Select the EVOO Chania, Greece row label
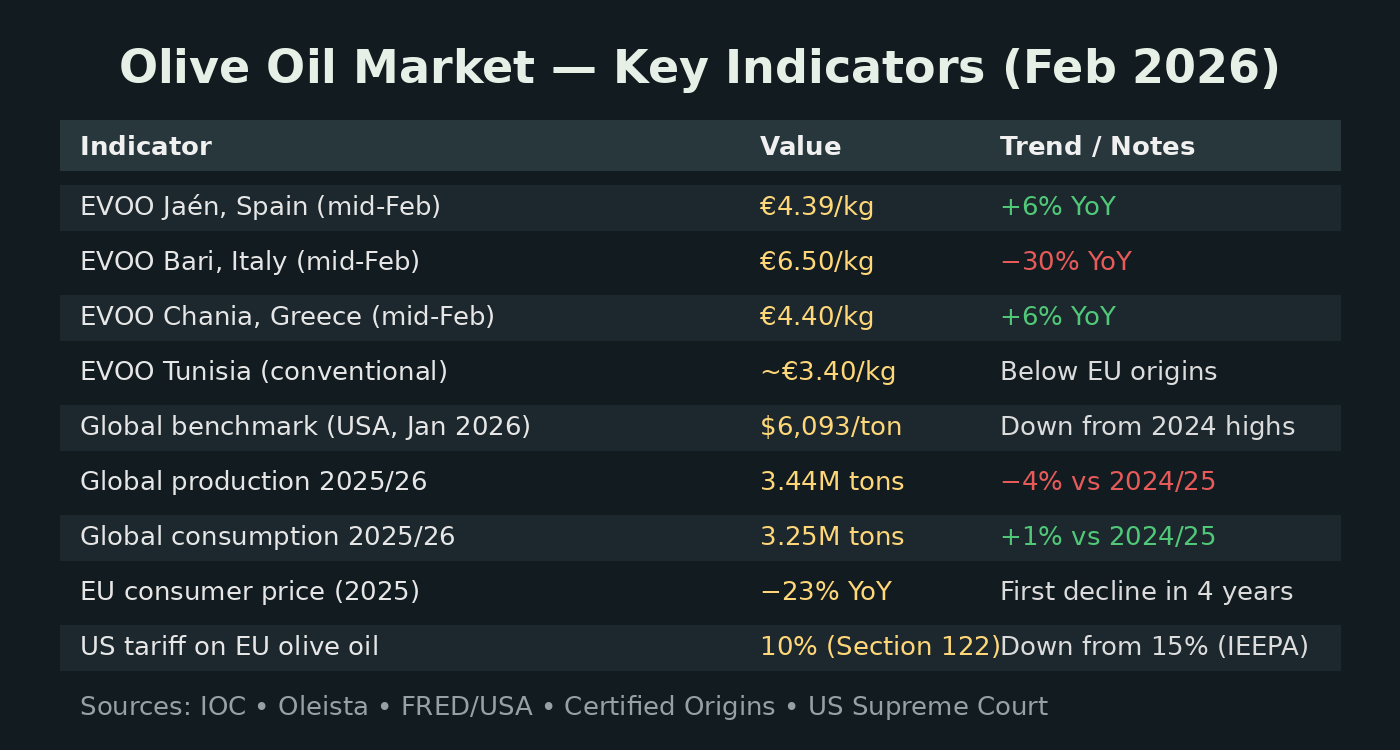 [287, 317]
